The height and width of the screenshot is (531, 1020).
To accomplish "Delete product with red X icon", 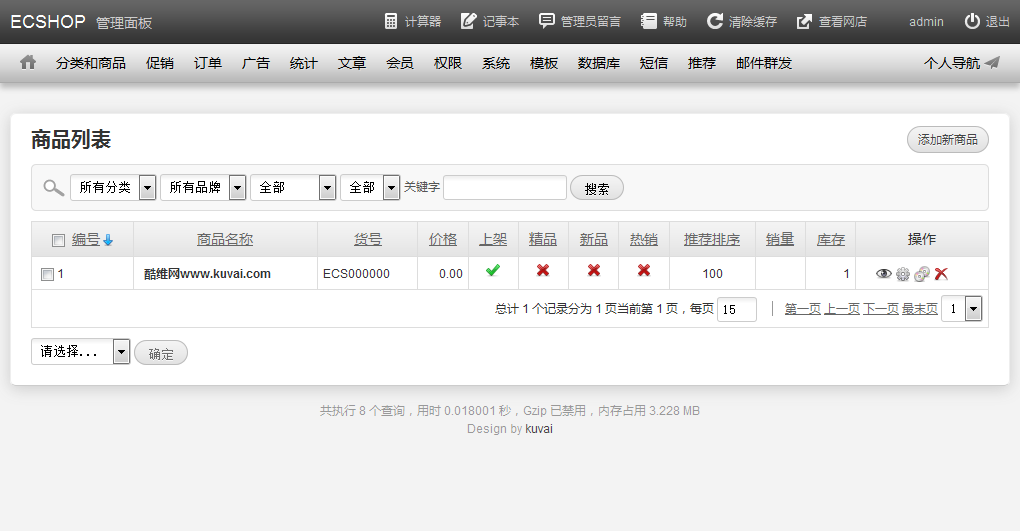I will coord(941,274).
